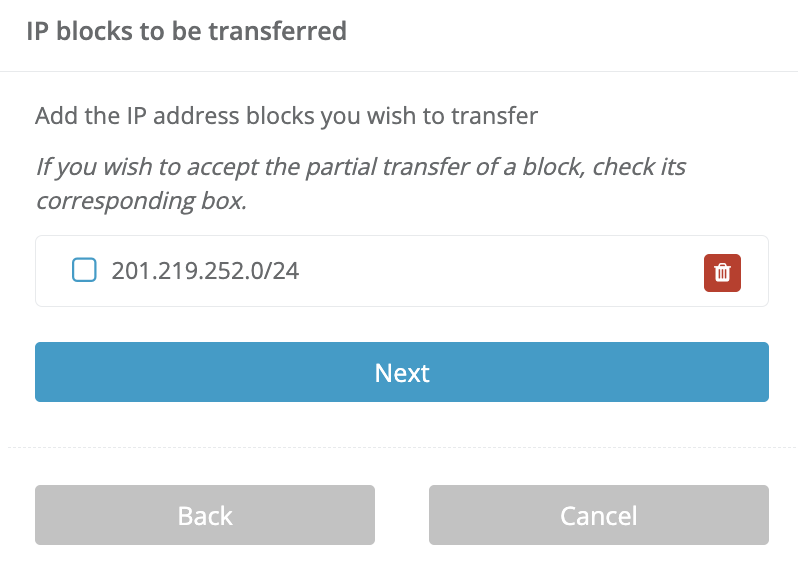This screenshot has width=798, height=580.
Task: Click the gray Back button
Action: click(205, 515)
